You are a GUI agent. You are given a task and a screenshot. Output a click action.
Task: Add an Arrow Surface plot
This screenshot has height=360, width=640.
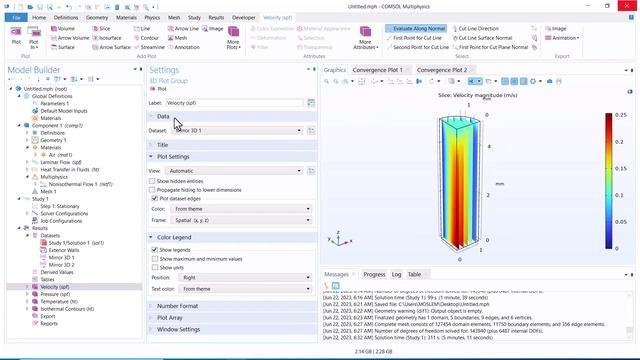111,47
